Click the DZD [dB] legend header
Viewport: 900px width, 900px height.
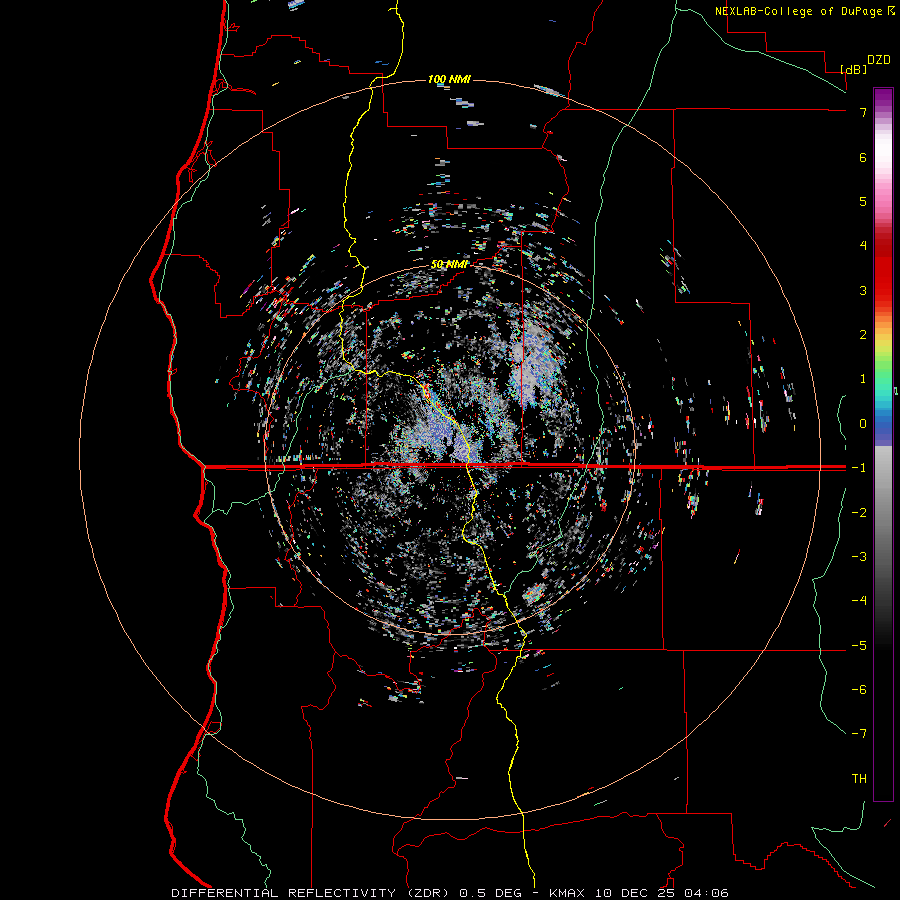click(865, 64)
